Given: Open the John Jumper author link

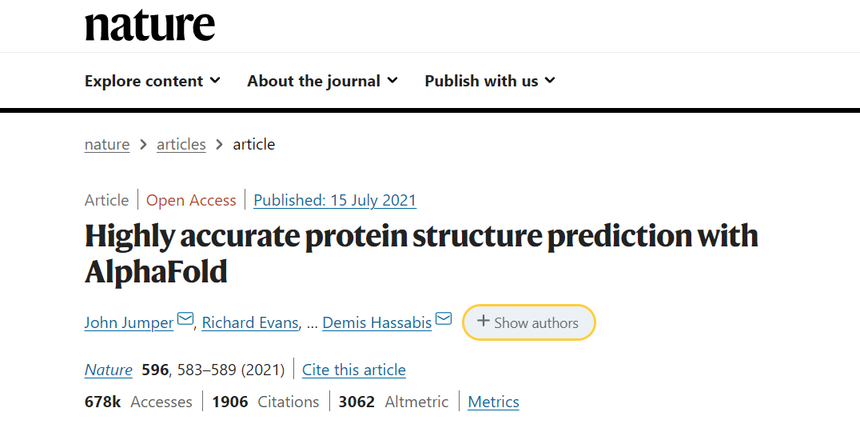Looking at the screenshot, I should (x=129, y=323).
